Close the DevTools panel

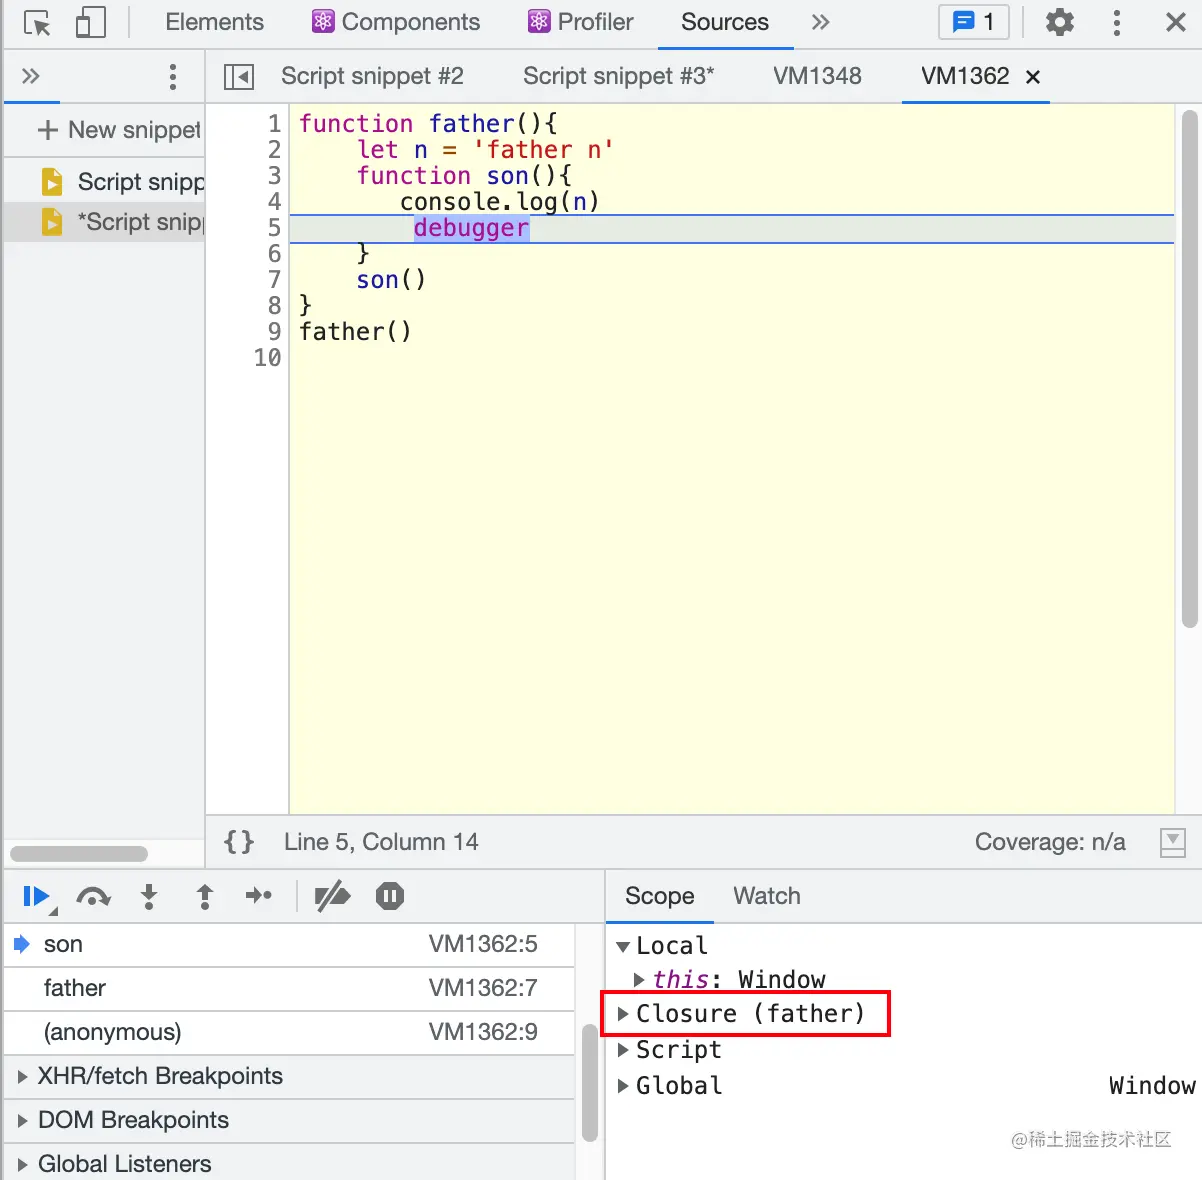tap(1176, 22)
